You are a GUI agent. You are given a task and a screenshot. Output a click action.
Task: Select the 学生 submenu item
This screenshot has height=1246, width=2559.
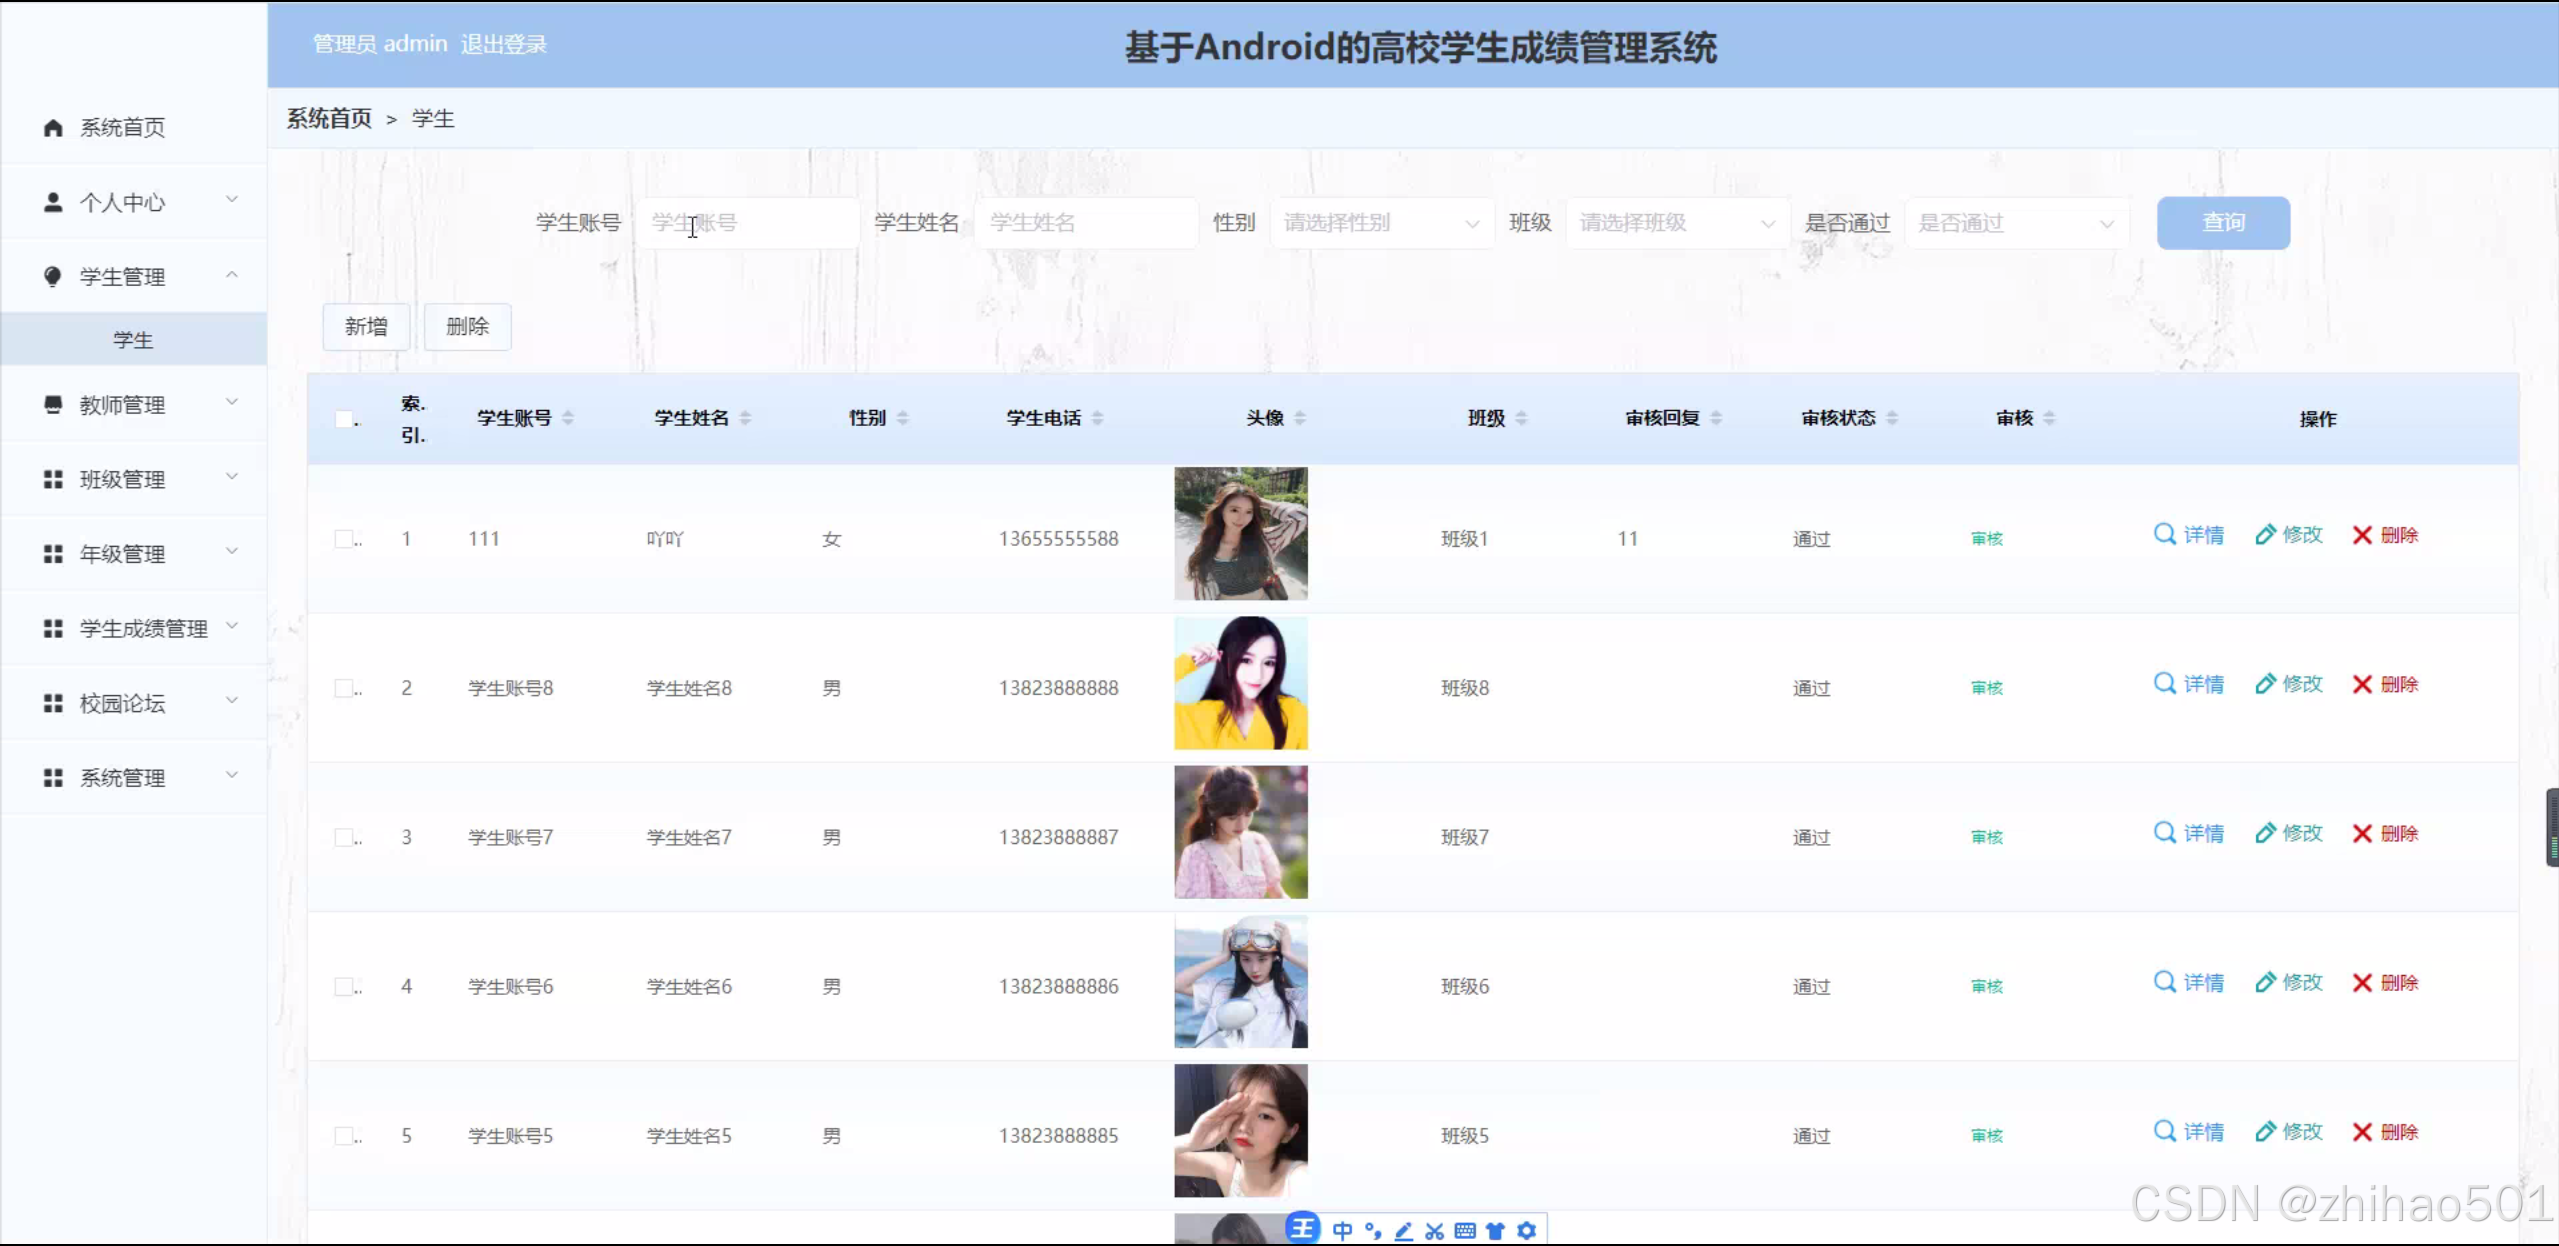[133, 340]
